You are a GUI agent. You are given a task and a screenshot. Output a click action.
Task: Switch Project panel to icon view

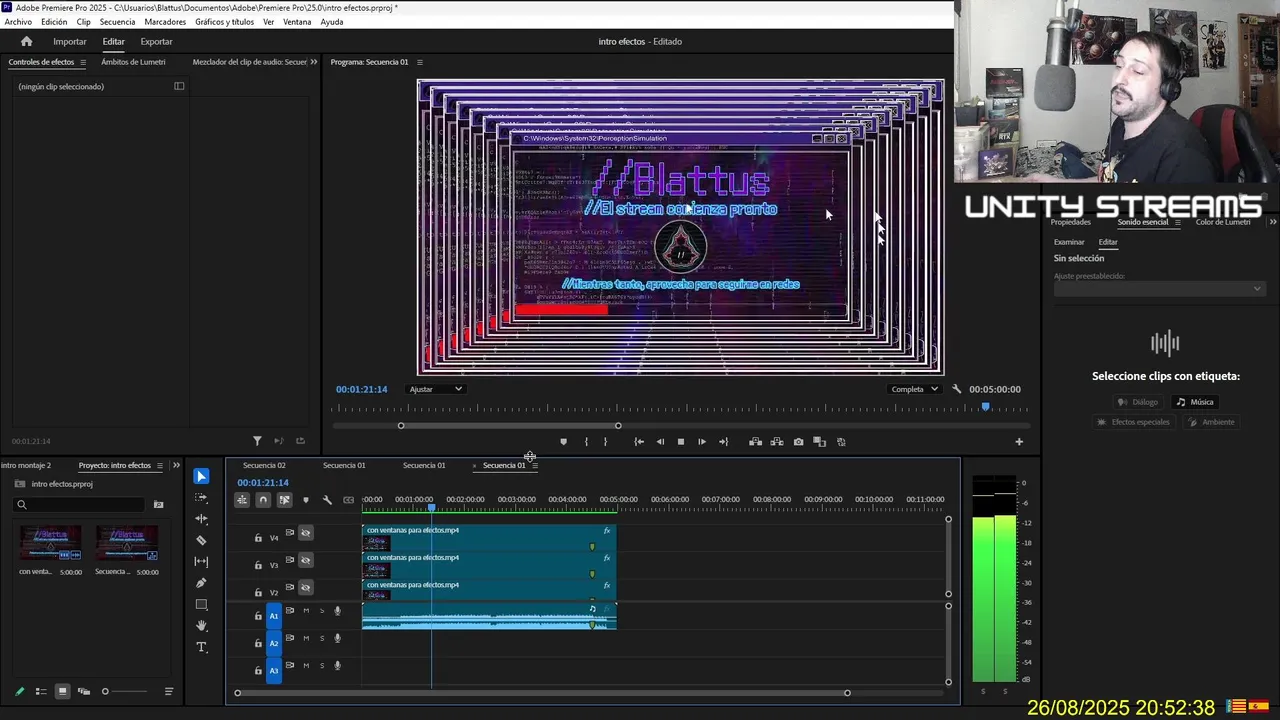(62, 691)
